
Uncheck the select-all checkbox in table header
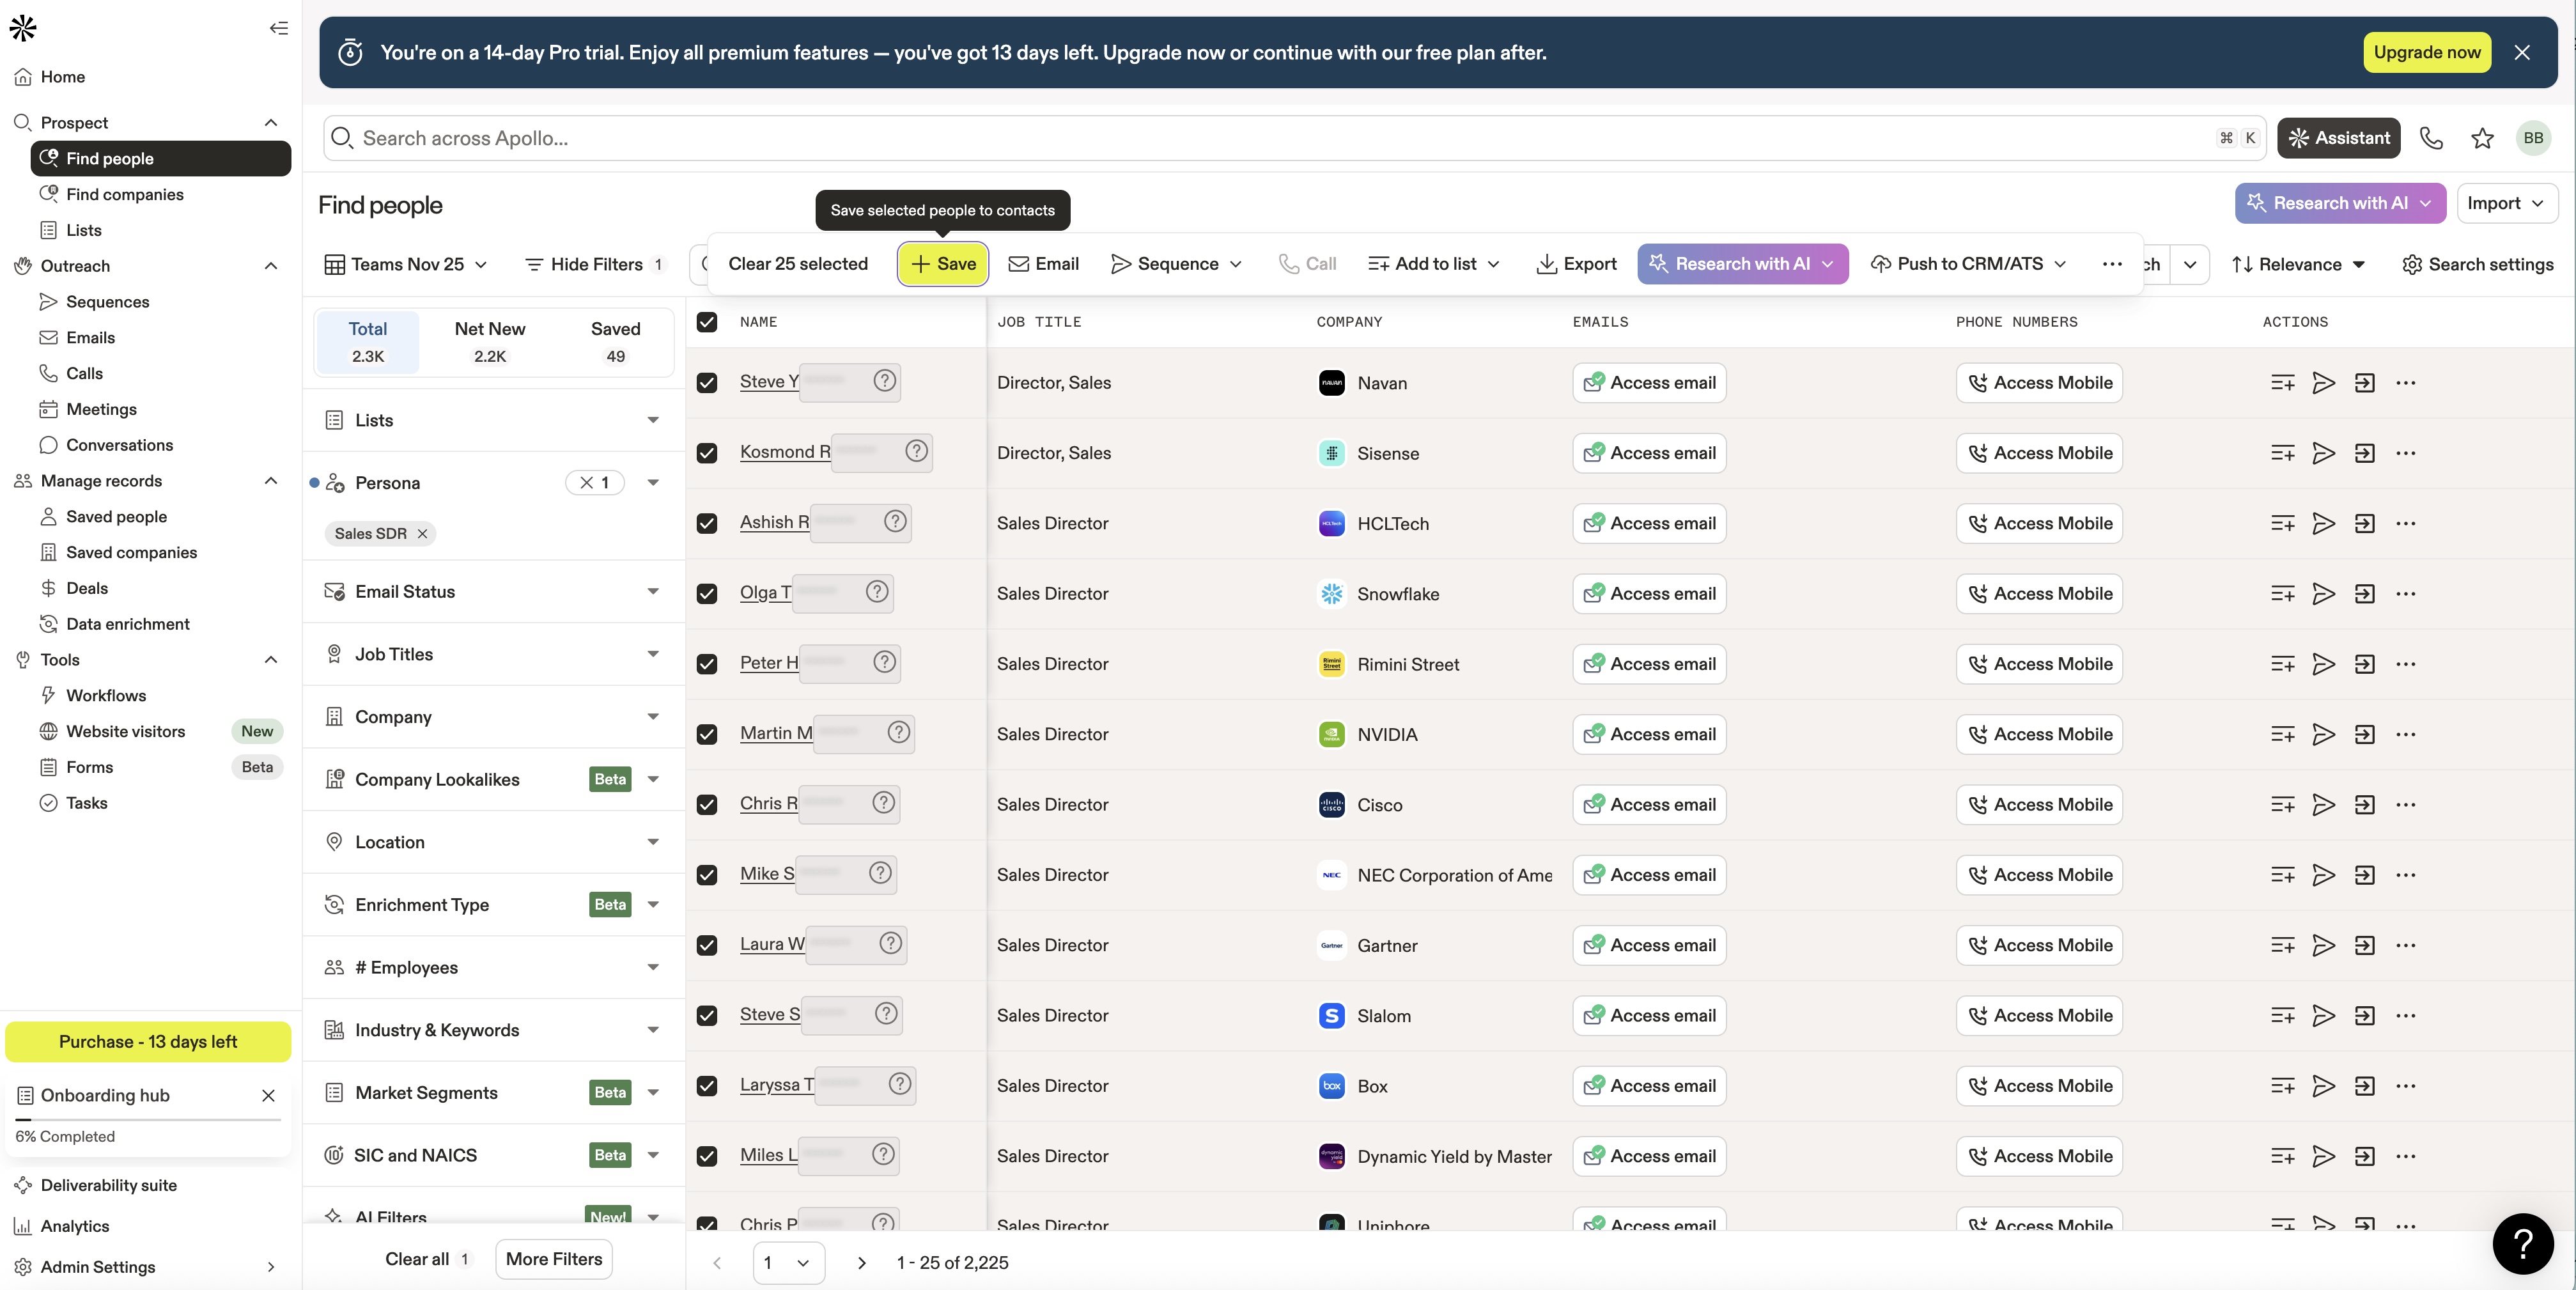coord(707,322)
